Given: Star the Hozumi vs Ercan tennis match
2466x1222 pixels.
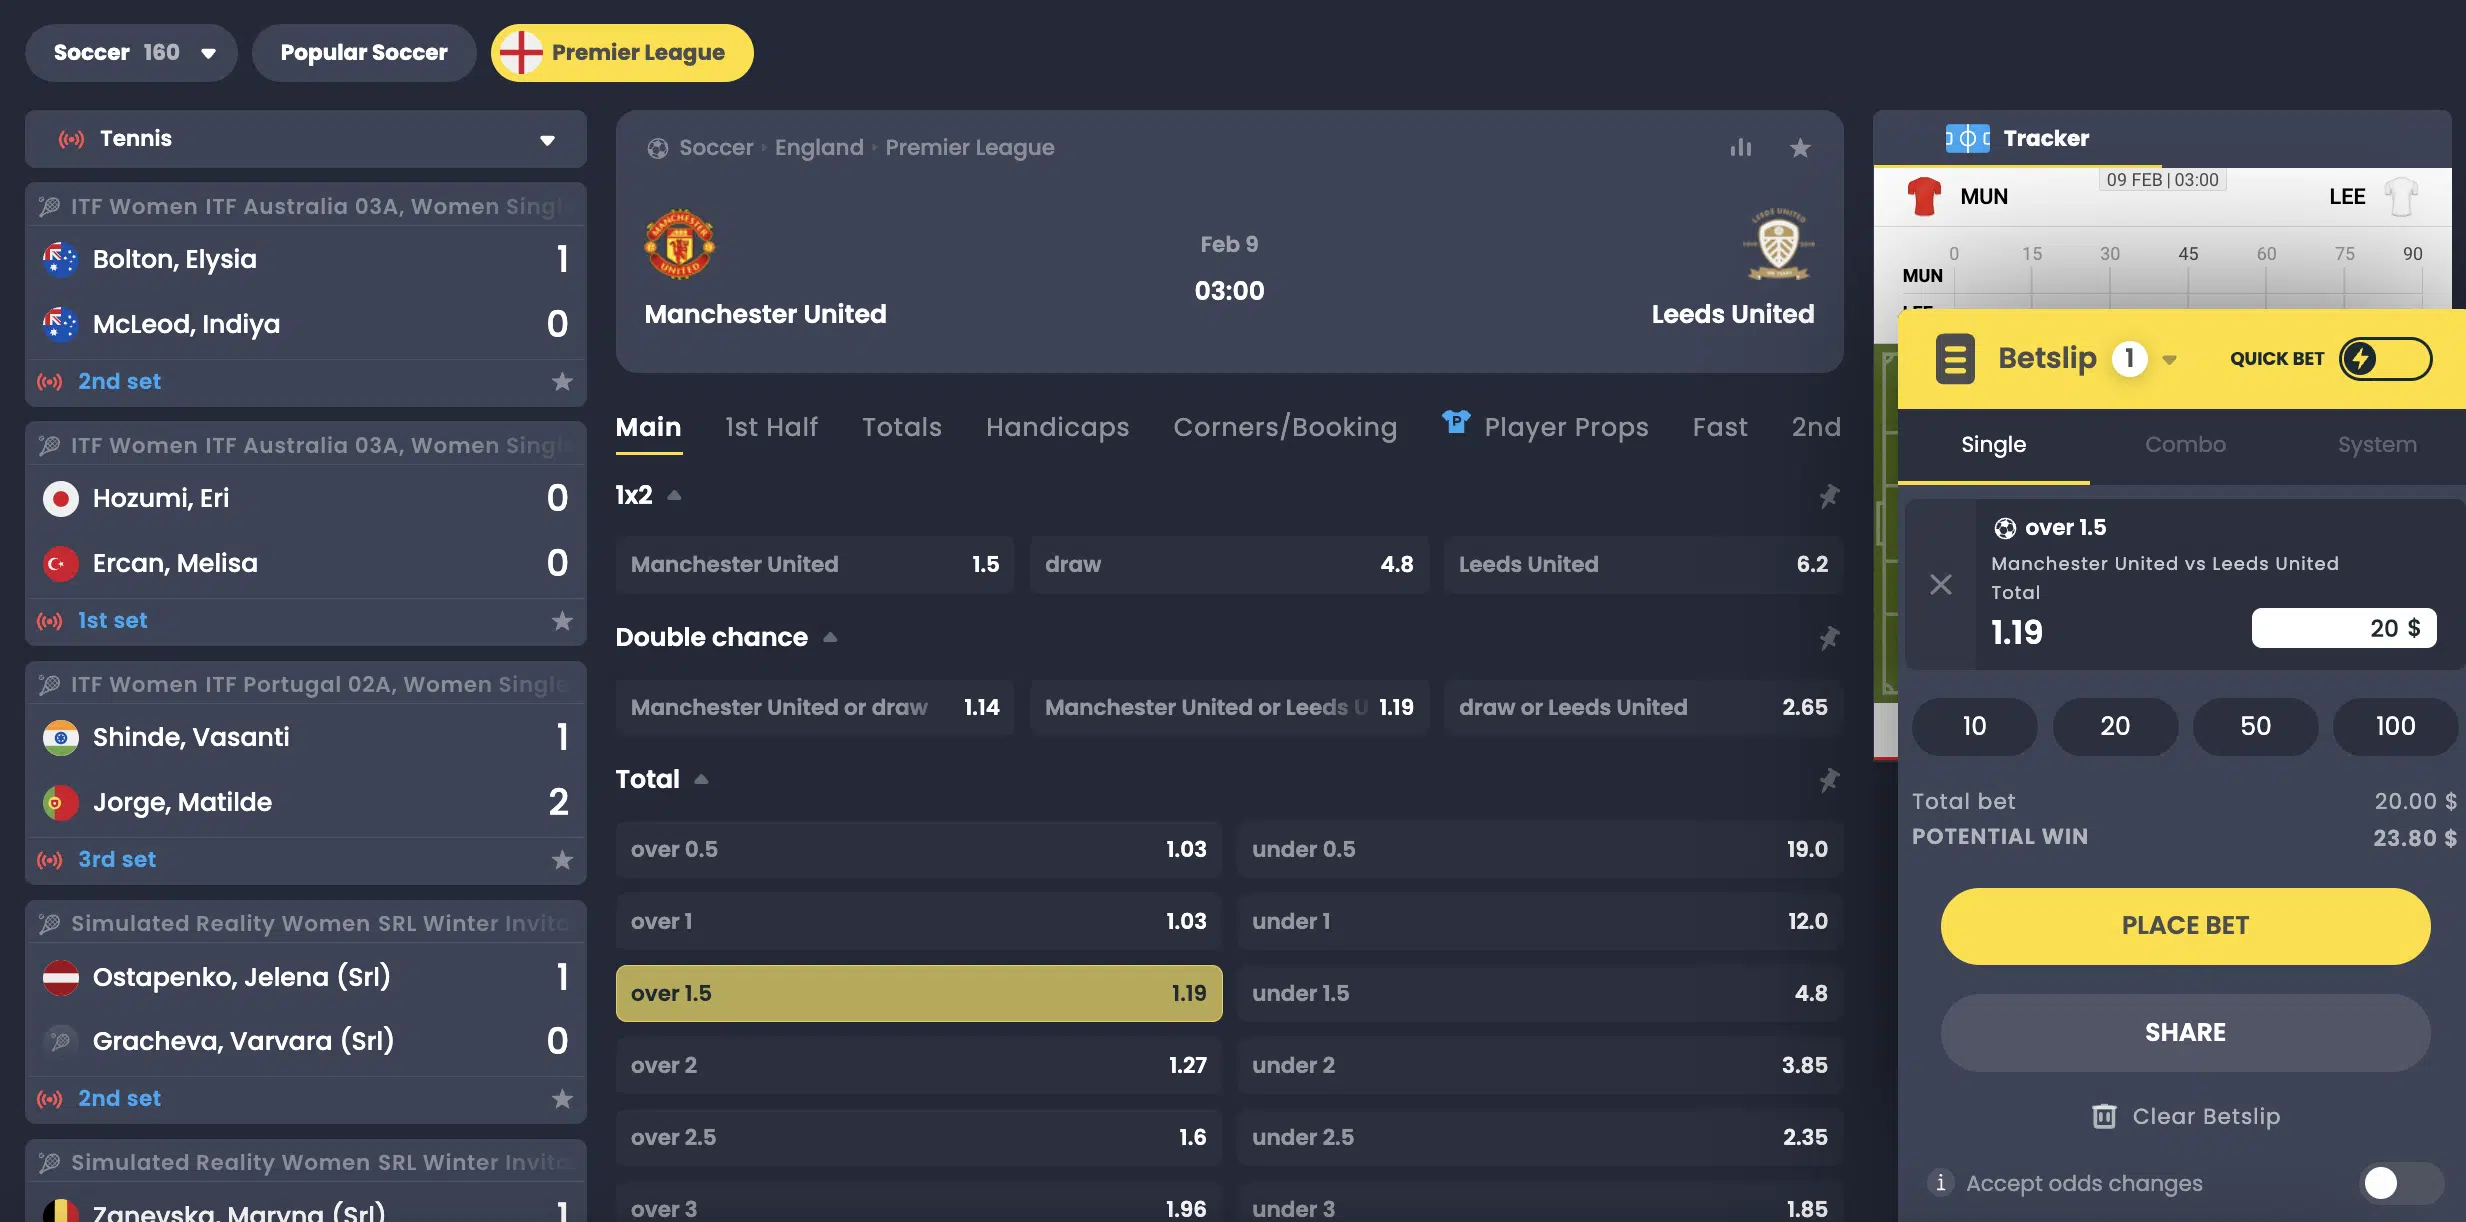Looking at the screenshot, I should (562, 621).
